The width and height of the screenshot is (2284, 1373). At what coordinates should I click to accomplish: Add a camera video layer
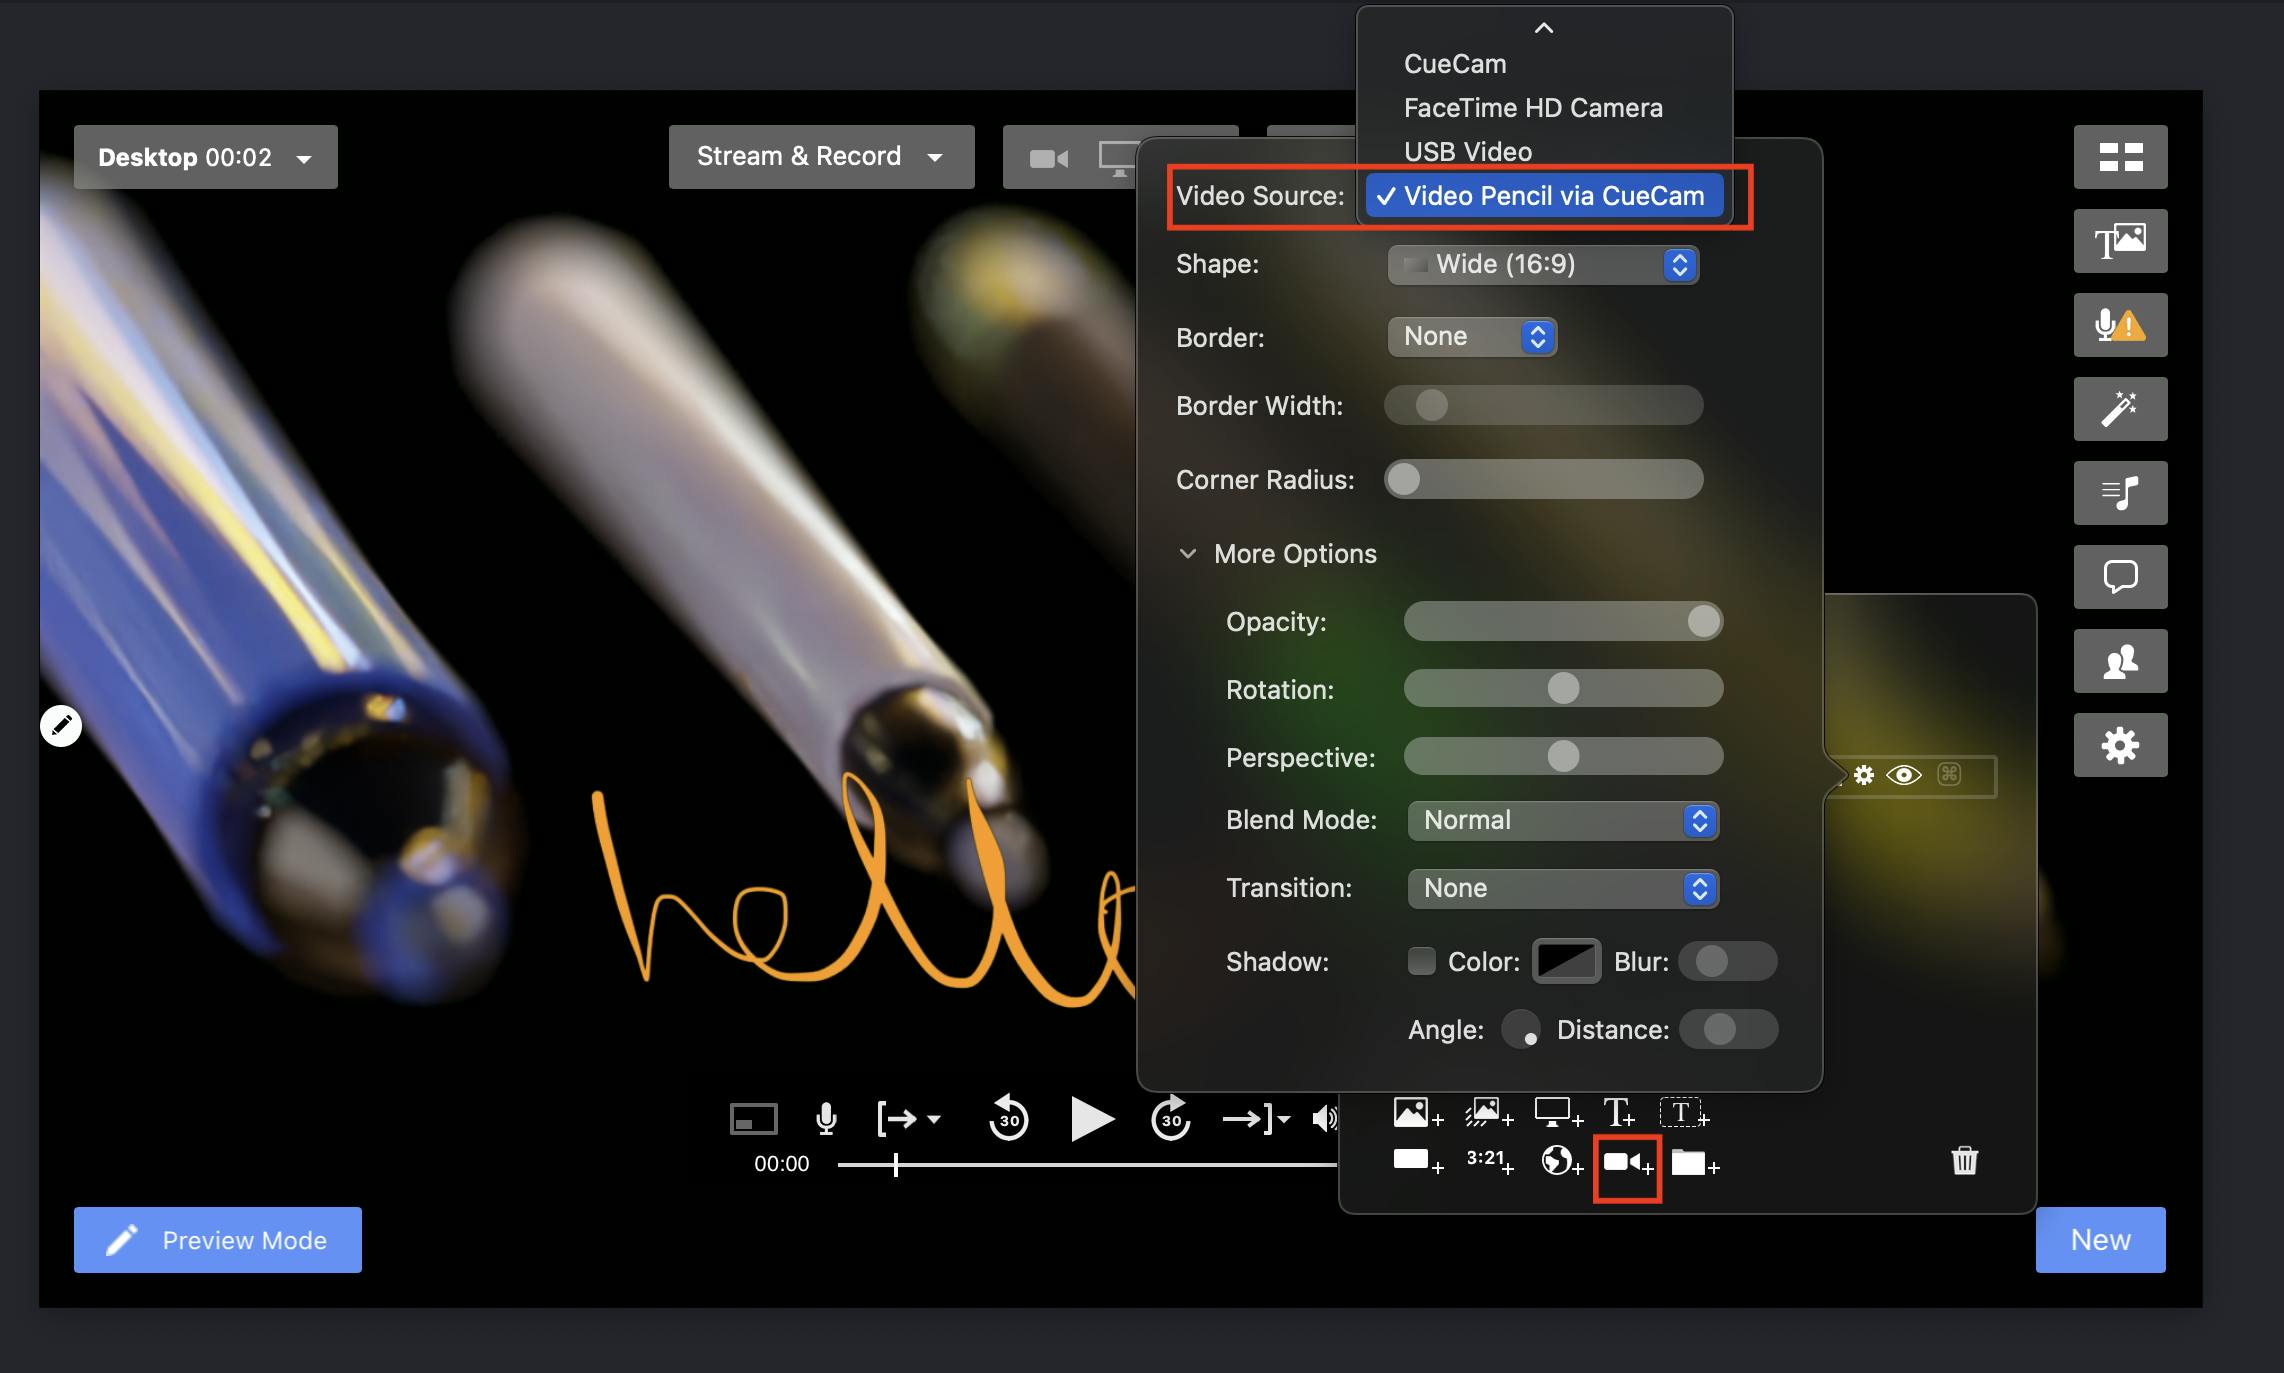(1626, 1163)
